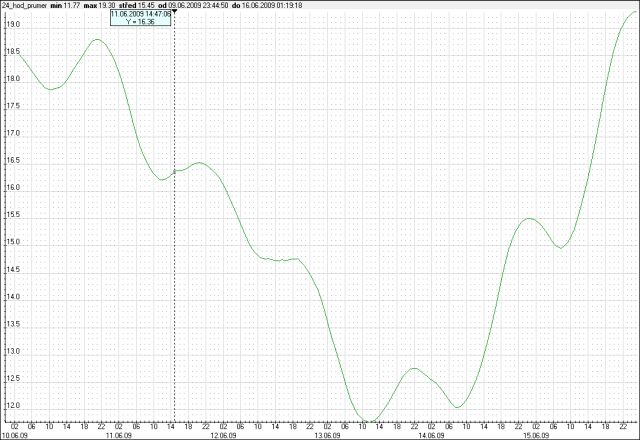640x440 pixels.
Task: Click the stred 15.45 average value
Action: click(141, 5)
